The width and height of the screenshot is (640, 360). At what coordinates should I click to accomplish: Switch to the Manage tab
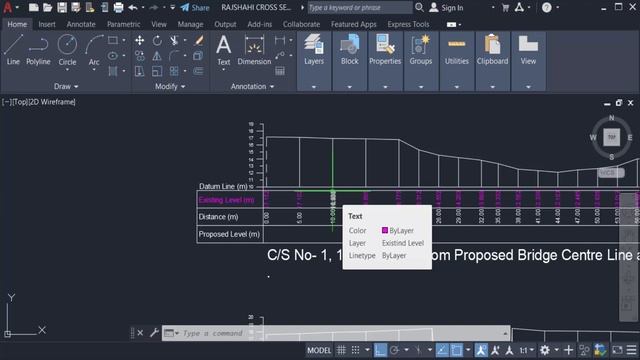[190, 24]
